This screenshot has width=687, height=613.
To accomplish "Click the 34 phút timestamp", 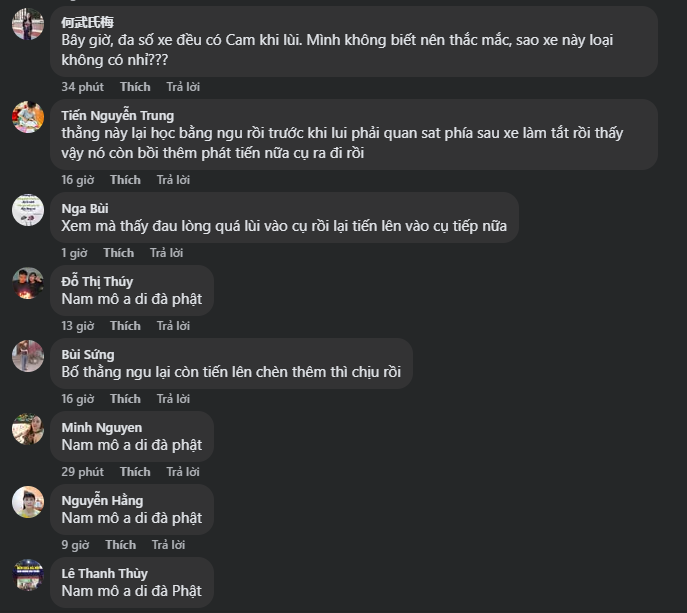I will pyautogui.click(x=82, y=87).
